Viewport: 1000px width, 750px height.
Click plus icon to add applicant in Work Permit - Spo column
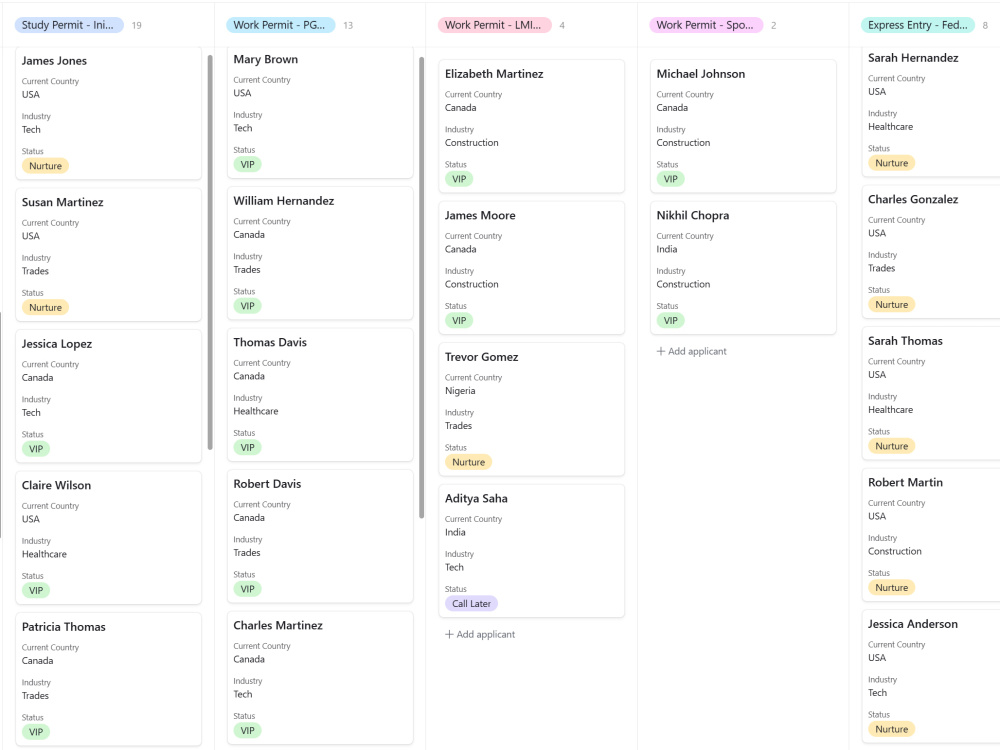(x=661, y=351)
